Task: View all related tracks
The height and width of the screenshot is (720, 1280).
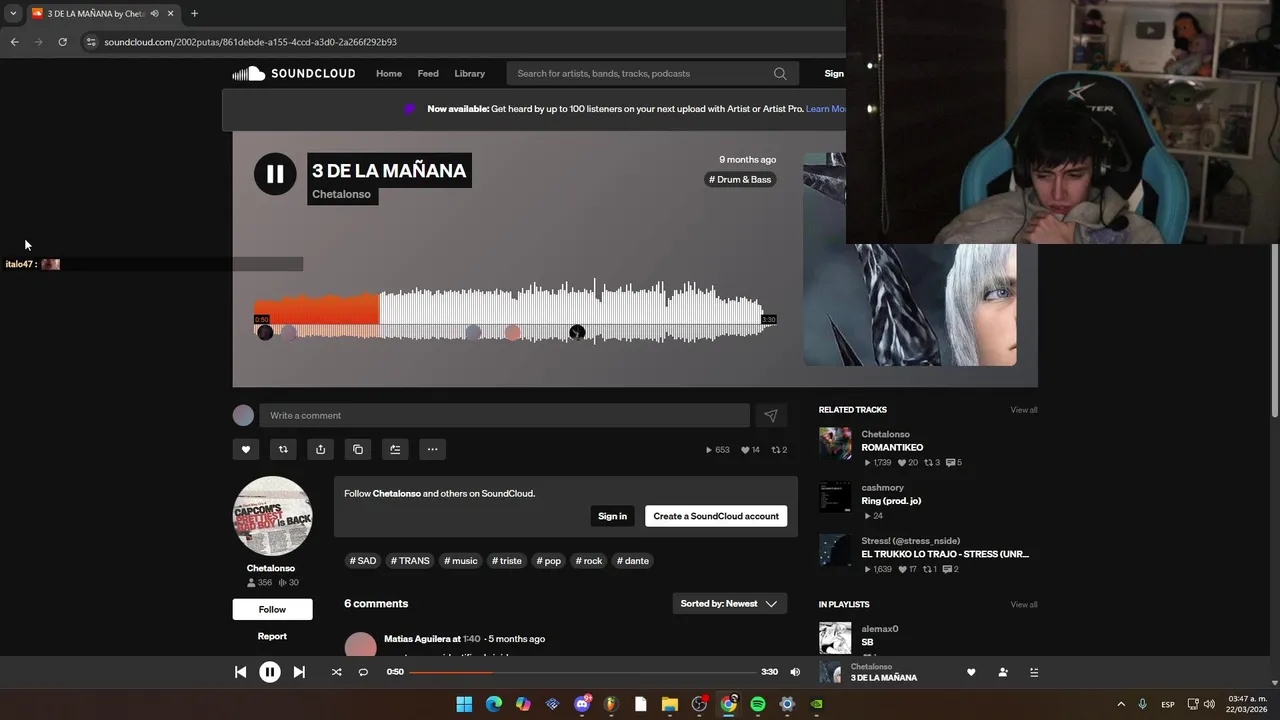Action: (1024, 410)
